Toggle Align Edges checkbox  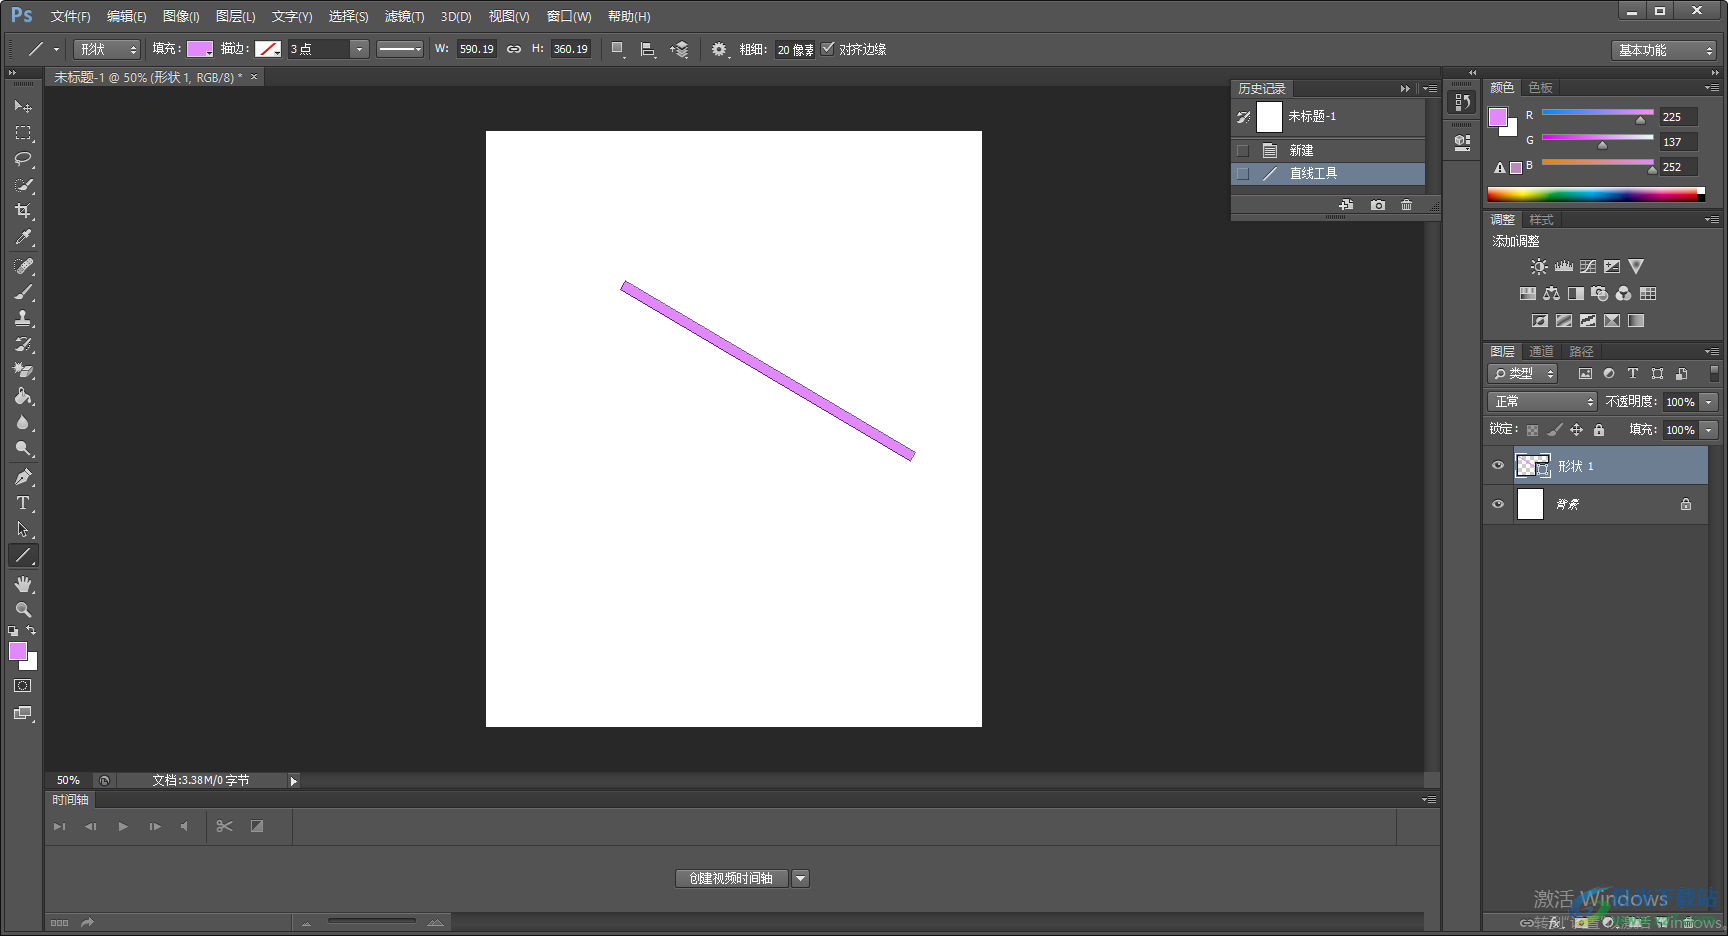(828, 48)
